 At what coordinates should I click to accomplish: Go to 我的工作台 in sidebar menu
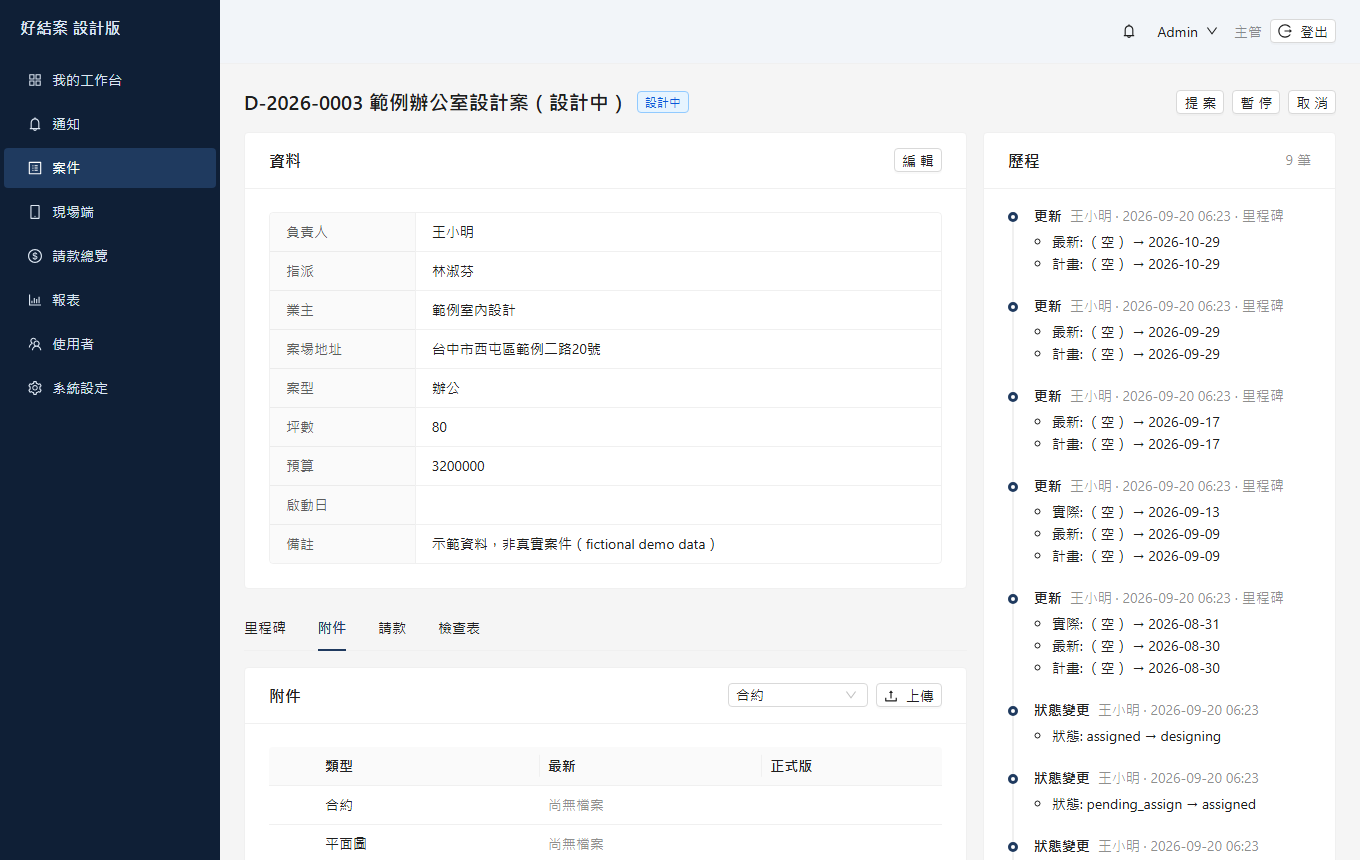click(x=110, y=80)
